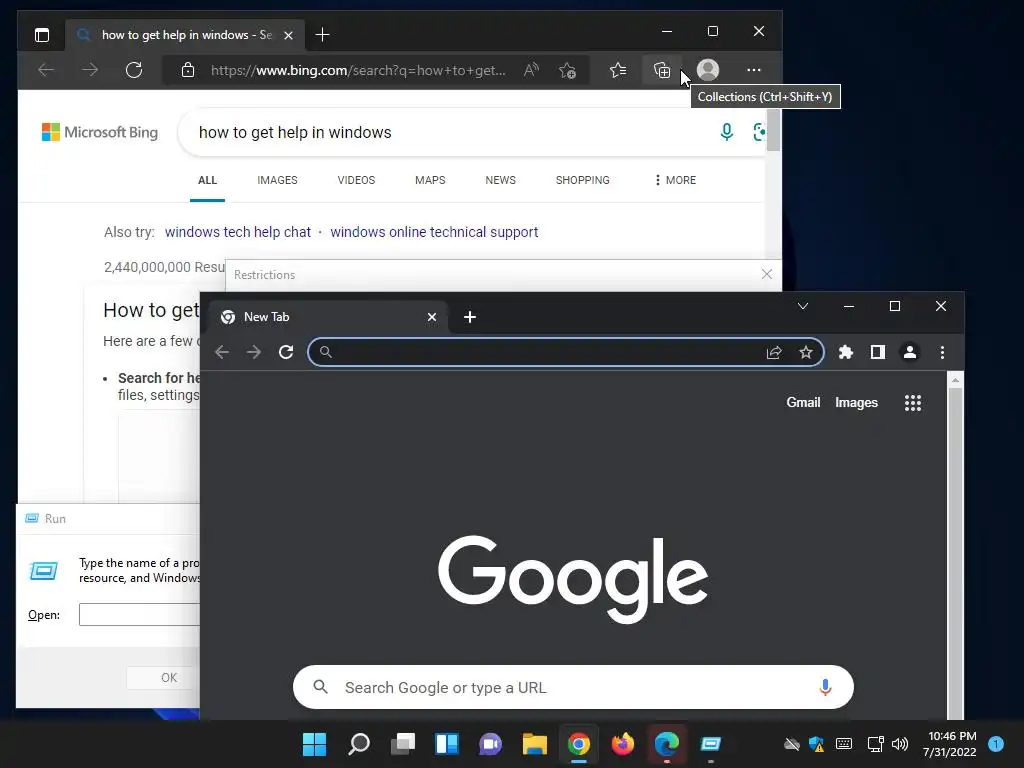Activate Read aloud icon in Edge address bar
Screen dimensions: 1024x768
pyautogui.click(x=532, y=70)
